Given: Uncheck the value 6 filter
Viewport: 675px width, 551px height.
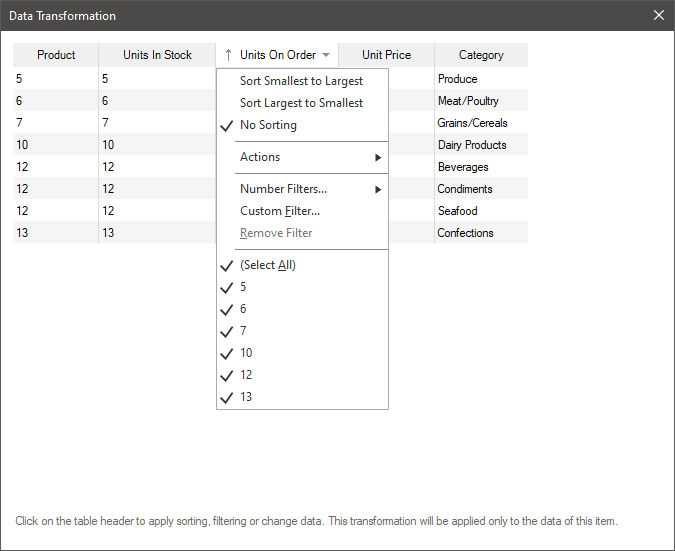Looking at the screenshot, I should [227, 309].
